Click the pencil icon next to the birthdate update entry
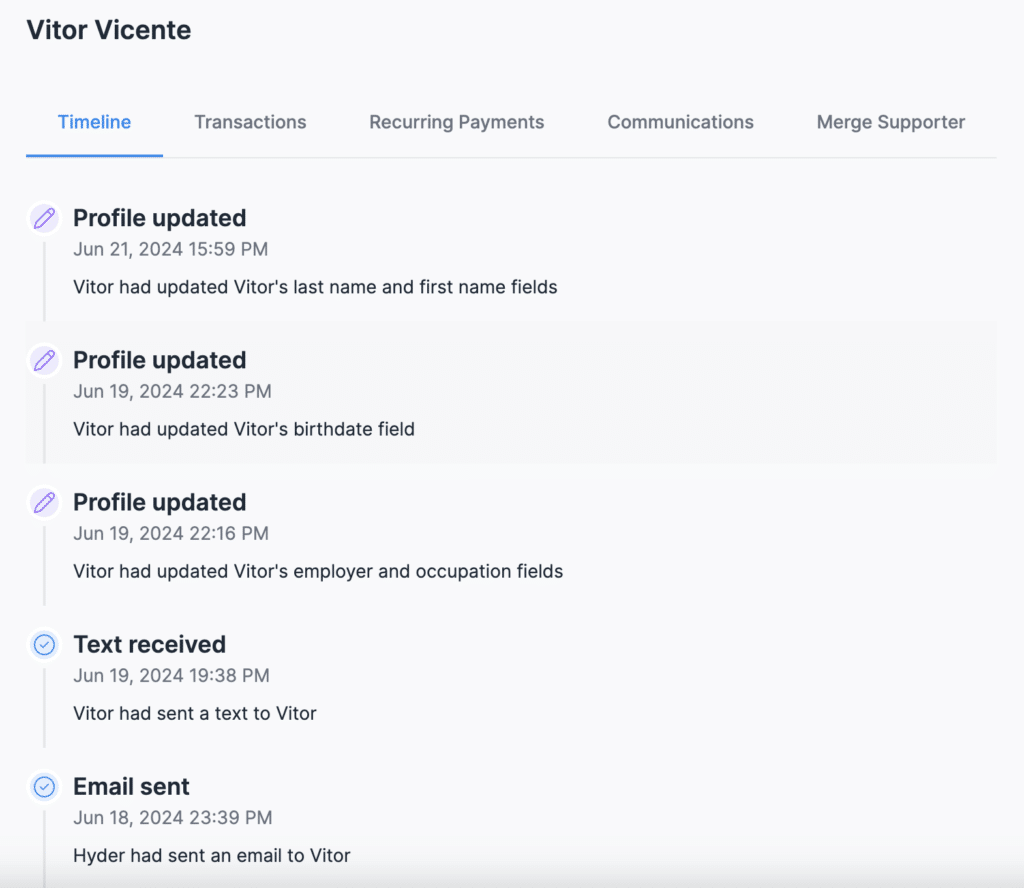This screenshot has width=1024, height=888. coord(44,360)
